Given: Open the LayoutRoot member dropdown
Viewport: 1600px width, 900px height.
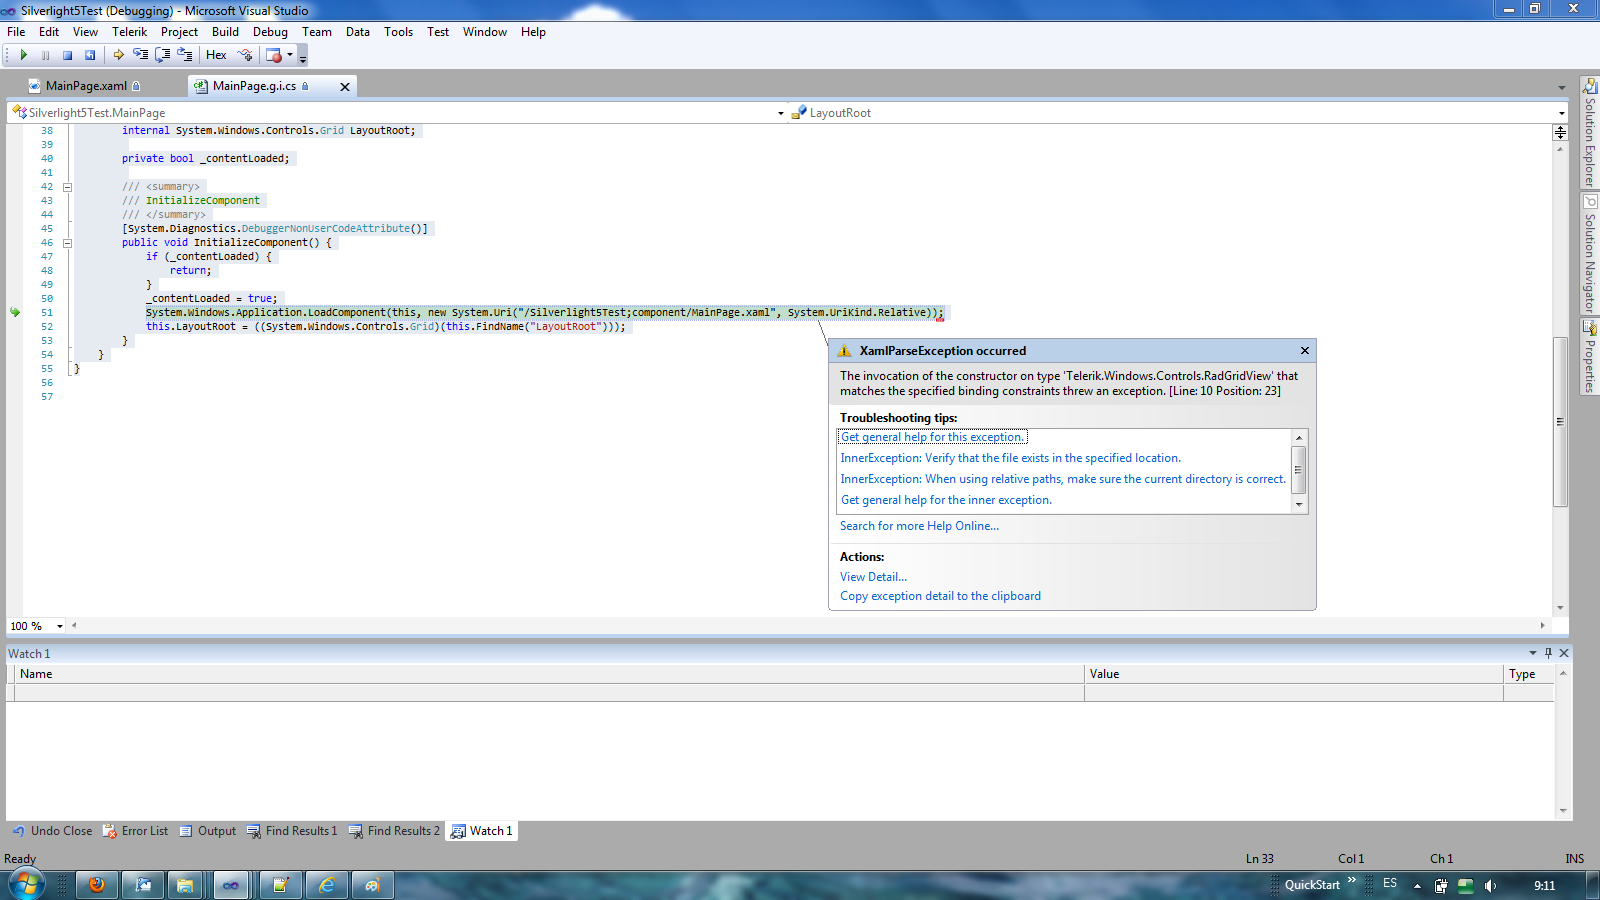Looking at the screenshot, I should pyautogui.click(x=1562, y=113).
